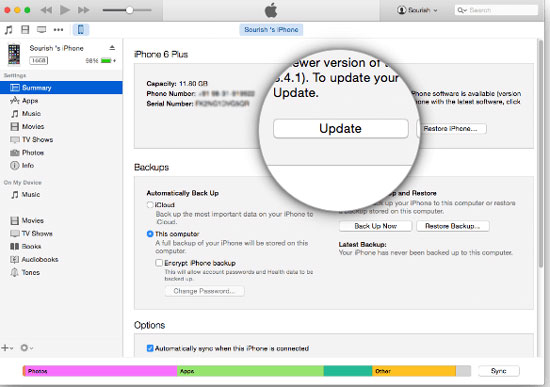Image resolution: width=550 pixels, height=387 pixels.
Task: Play the current track
Action: tap(65, 10)
